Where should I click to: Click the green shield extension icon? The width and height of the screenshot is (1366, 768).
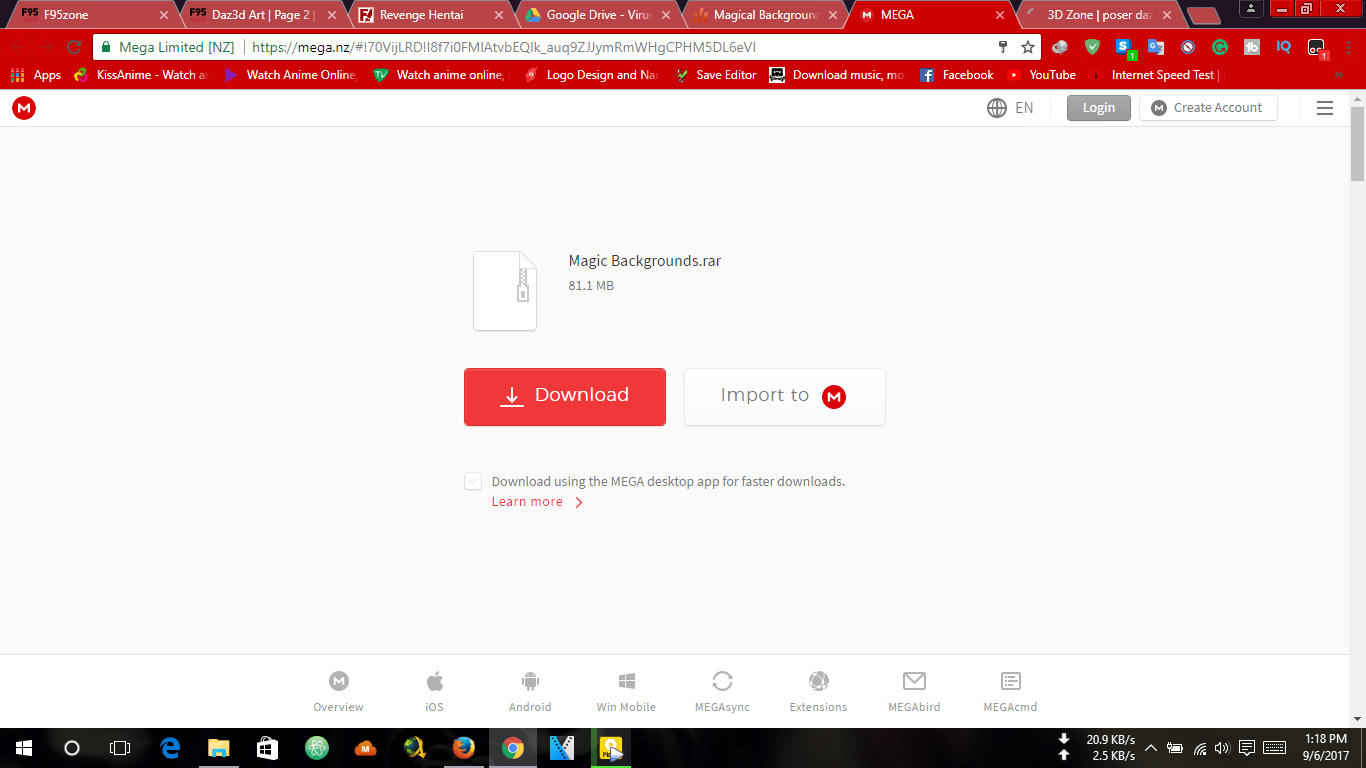(1092, 47)
